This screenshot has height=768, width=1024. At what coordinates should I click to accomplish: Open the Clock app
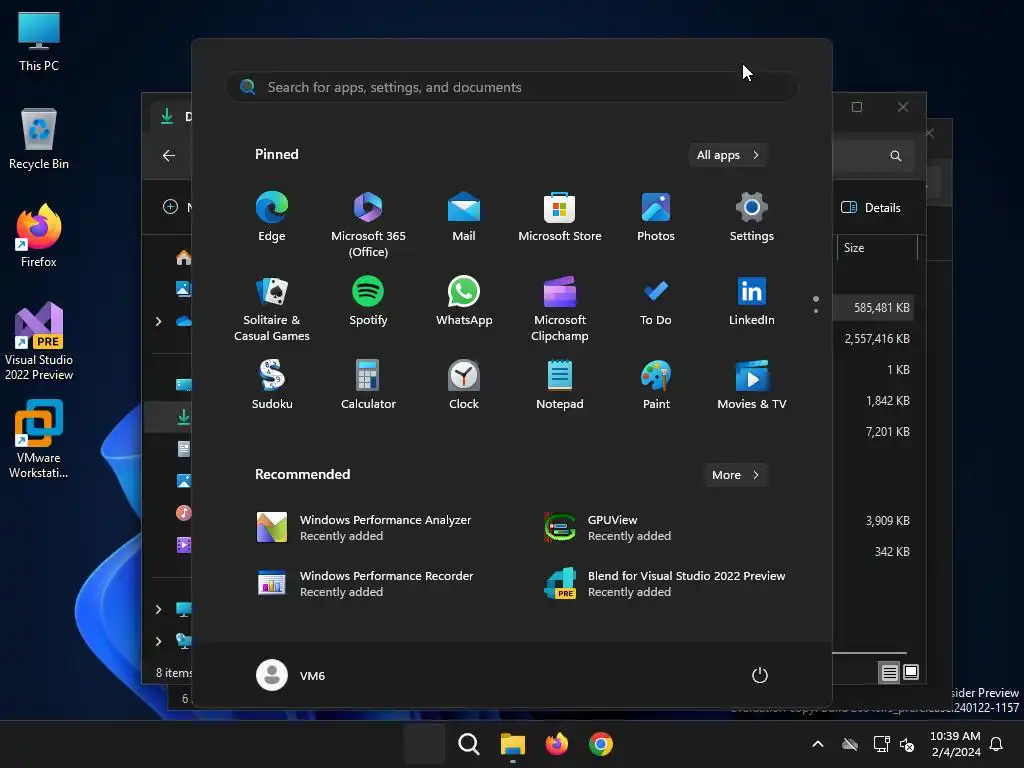pos(464,385)
